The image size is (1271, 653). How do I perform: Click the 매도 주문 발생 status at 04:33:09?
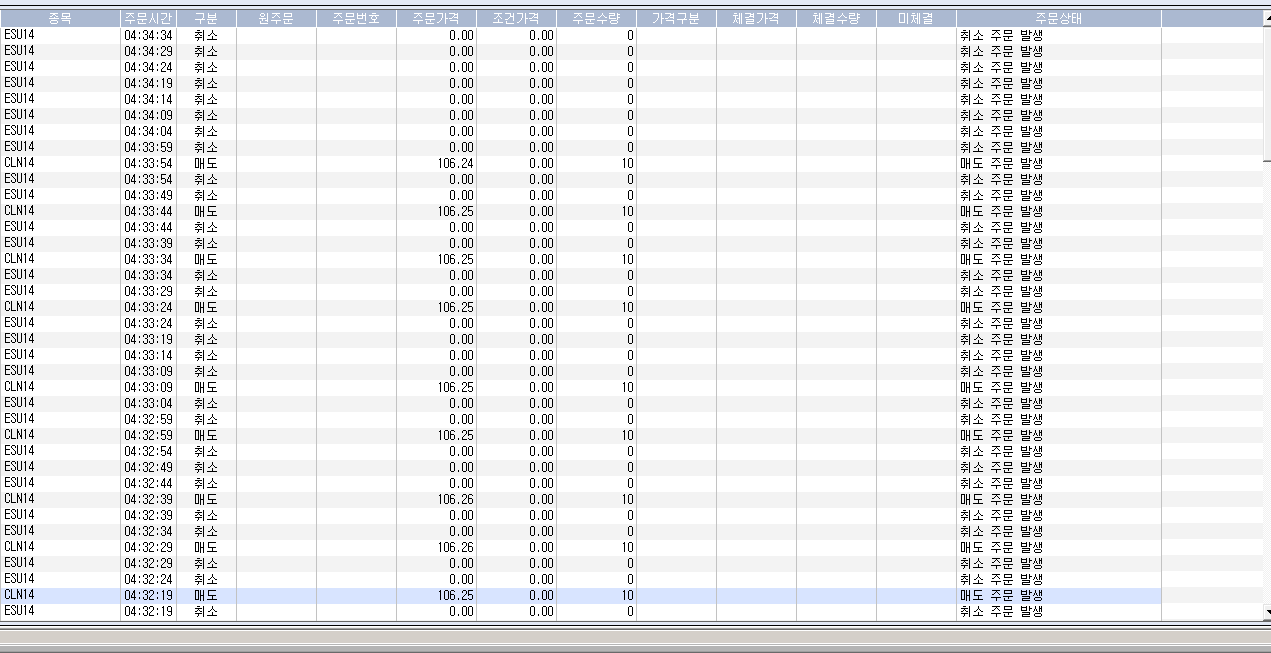[1001, 387]
